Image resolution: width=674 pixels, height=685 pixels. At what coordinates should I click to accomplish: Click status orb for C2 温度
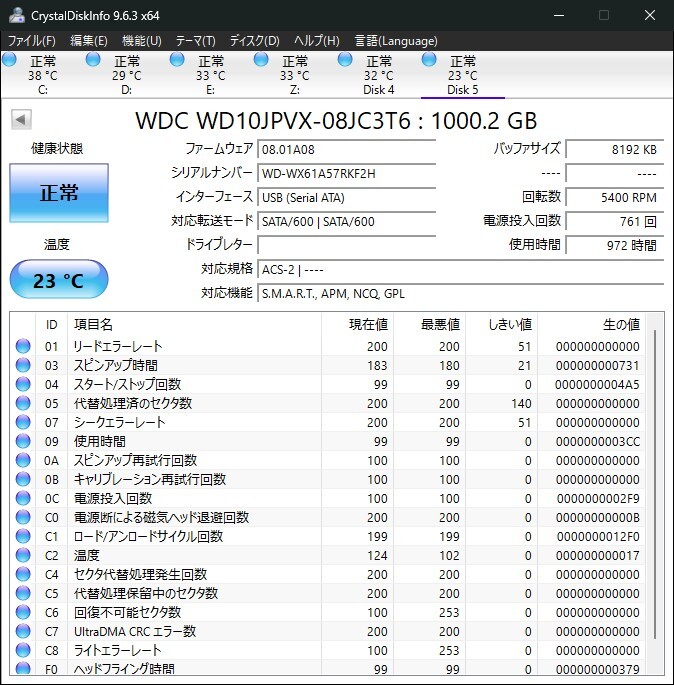(x=23, y=555)
